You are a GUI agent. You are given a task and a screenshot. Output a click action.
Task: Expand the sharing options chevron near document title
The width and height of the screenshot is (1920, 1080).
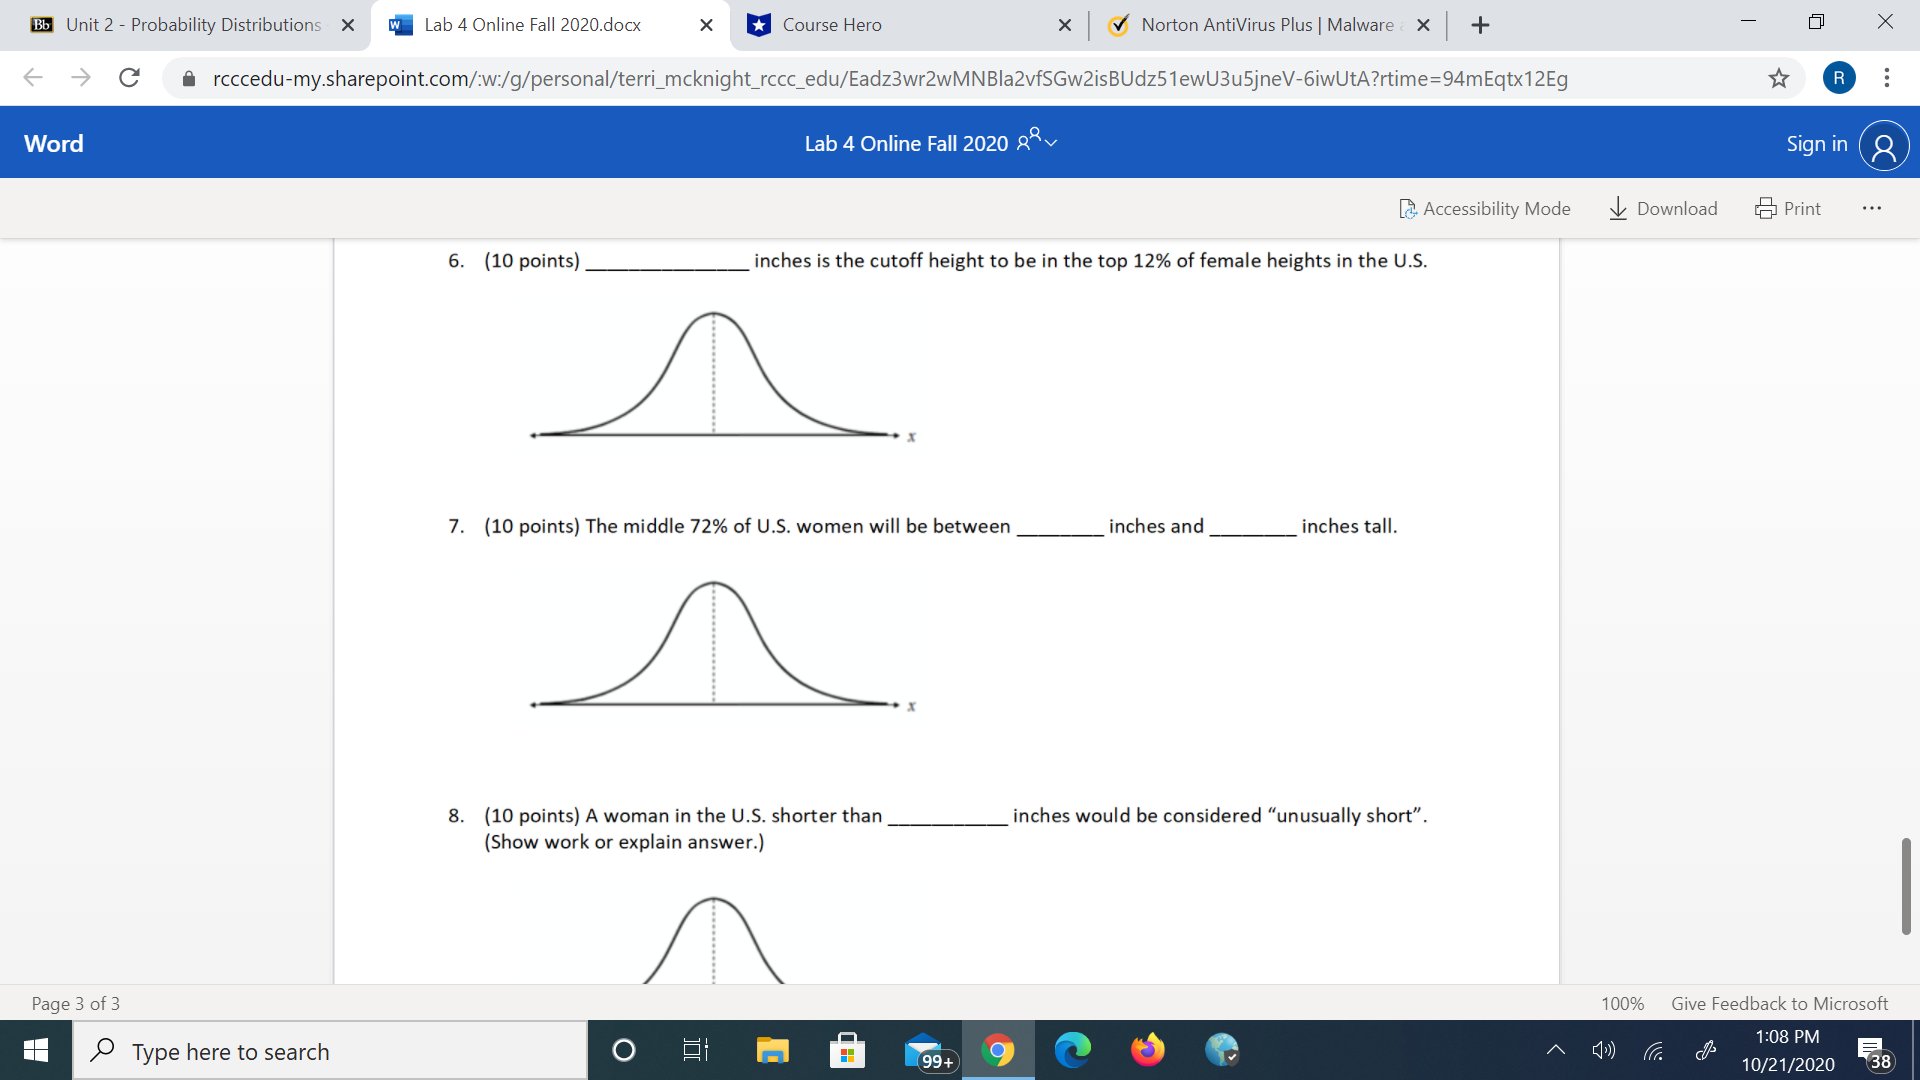[x=1053, y=143]
